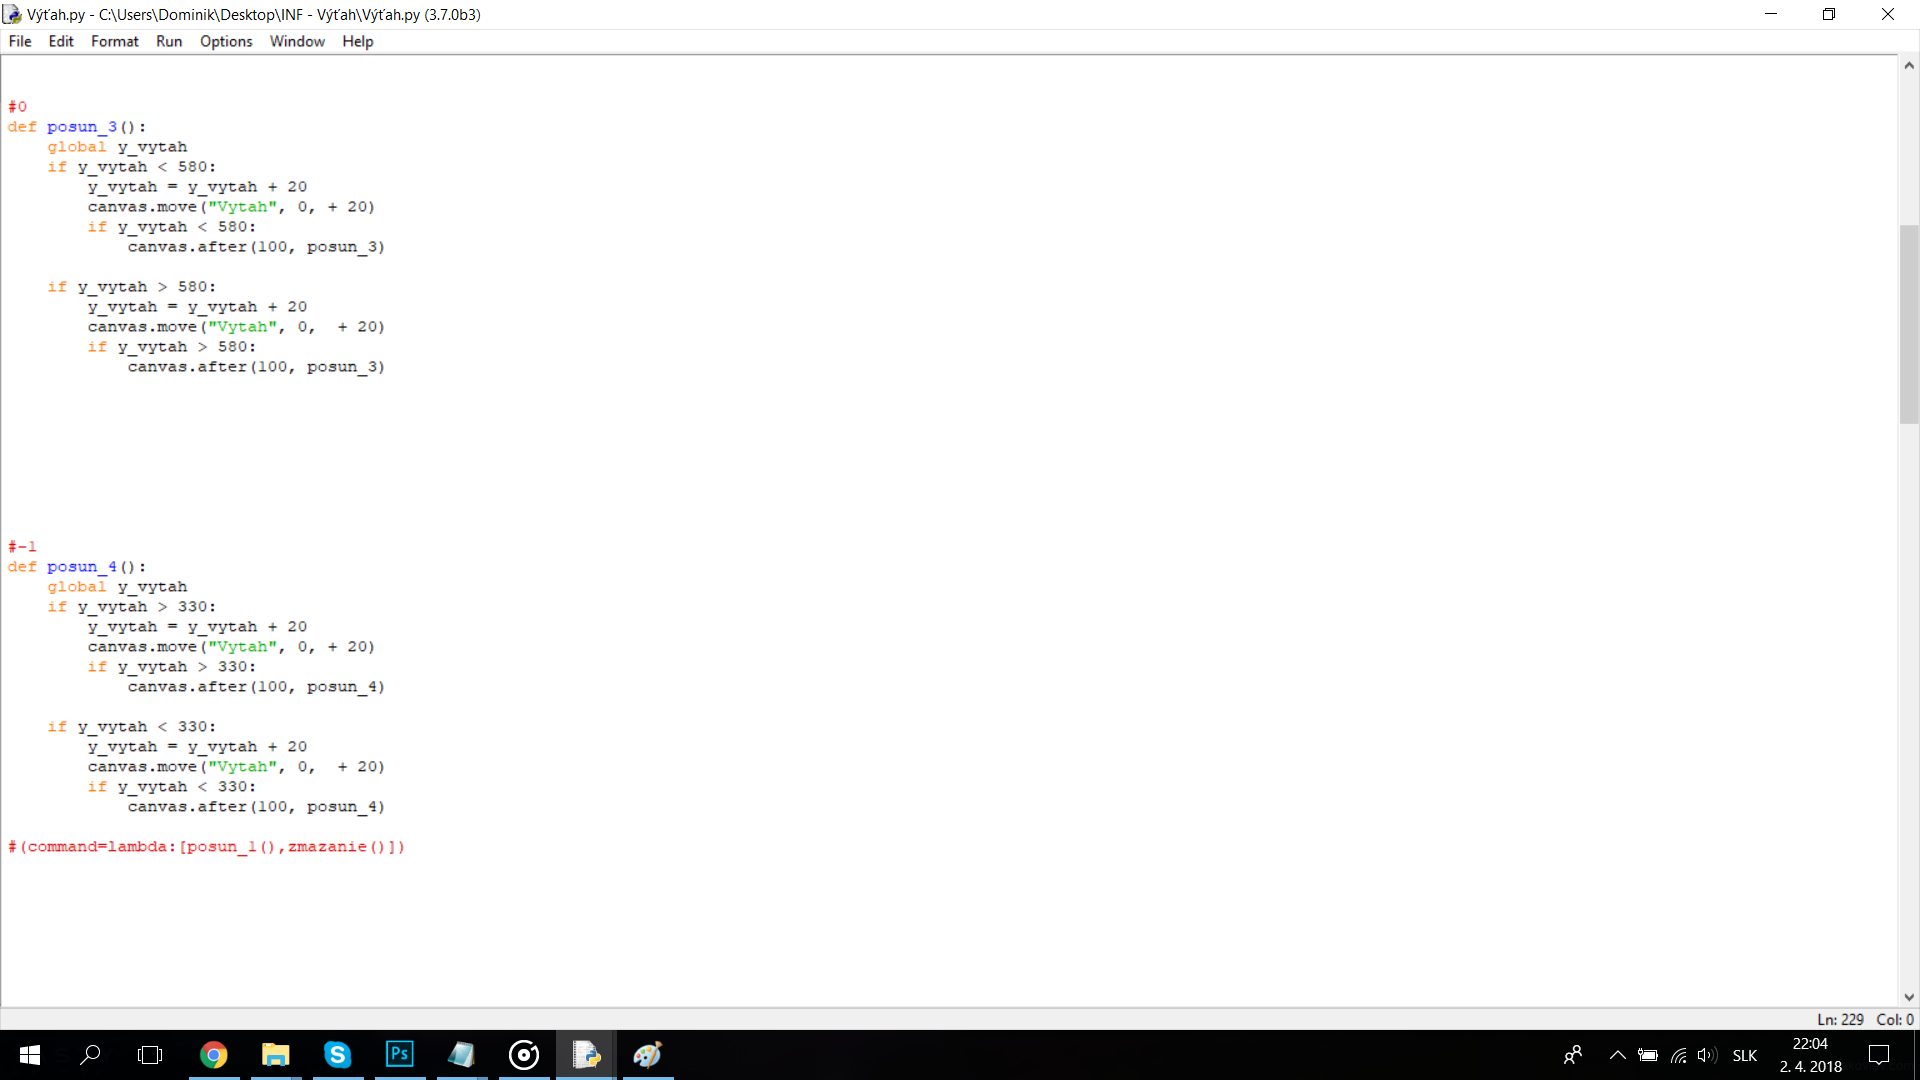Switch to Photoshop on the taskbar
The width and height of the screenshot is (1920, 1080).
399,1055
